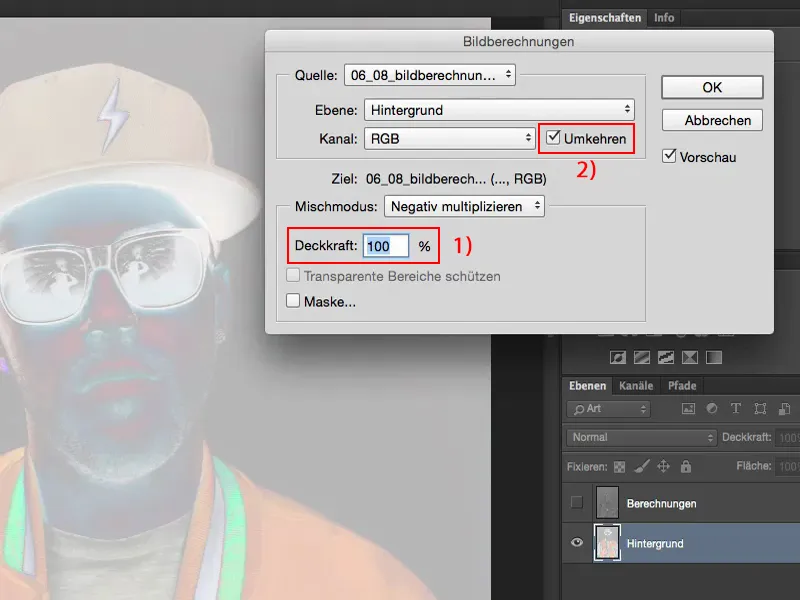Open the layer filter Art dropdown
The image size is (800, 600).
point(608,409)
